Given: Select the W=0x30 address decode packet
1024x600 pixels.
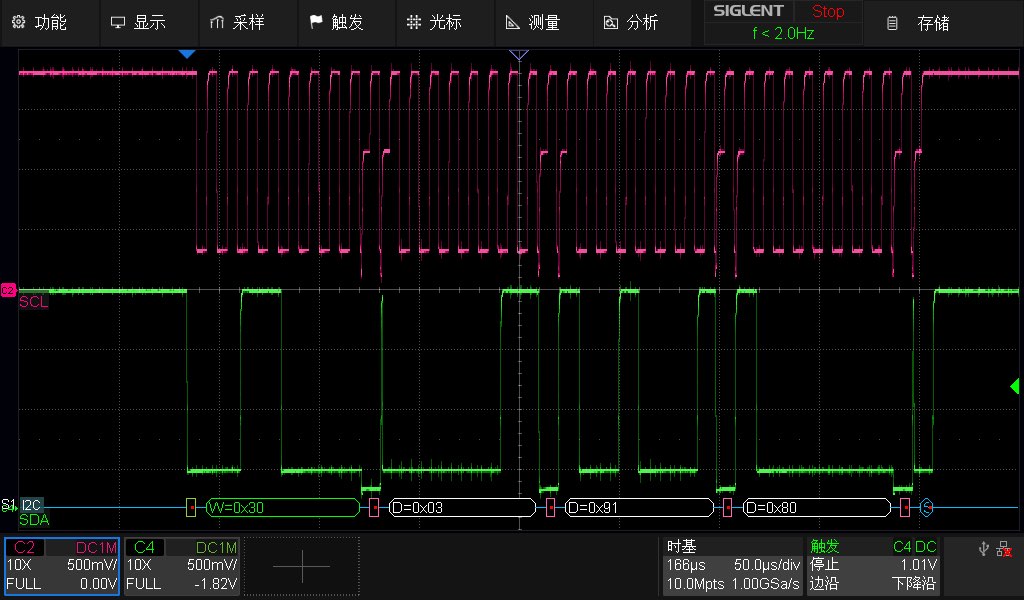Looking at the screenshot, I should (x=283, y=507).
